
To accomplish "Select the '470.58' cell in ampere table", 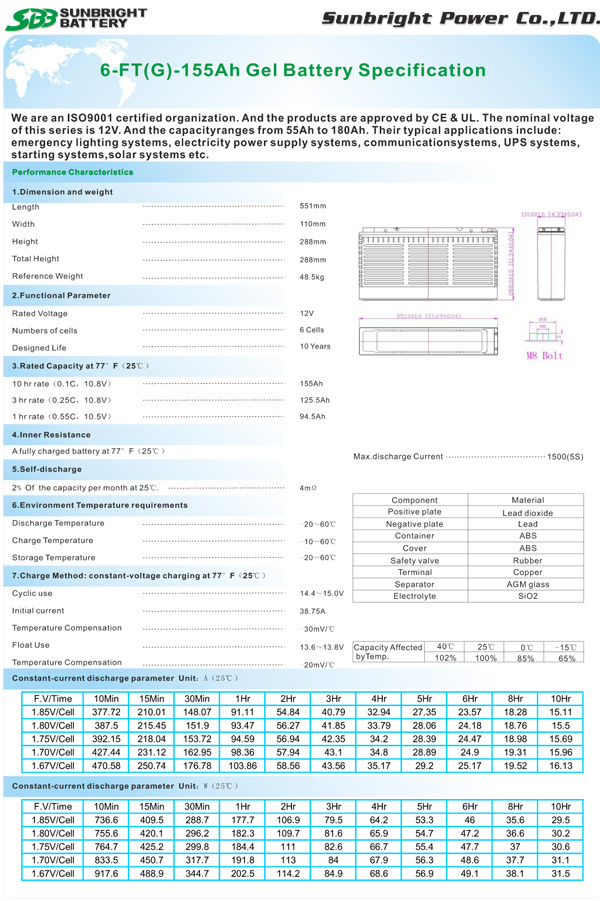I will 106,766.
